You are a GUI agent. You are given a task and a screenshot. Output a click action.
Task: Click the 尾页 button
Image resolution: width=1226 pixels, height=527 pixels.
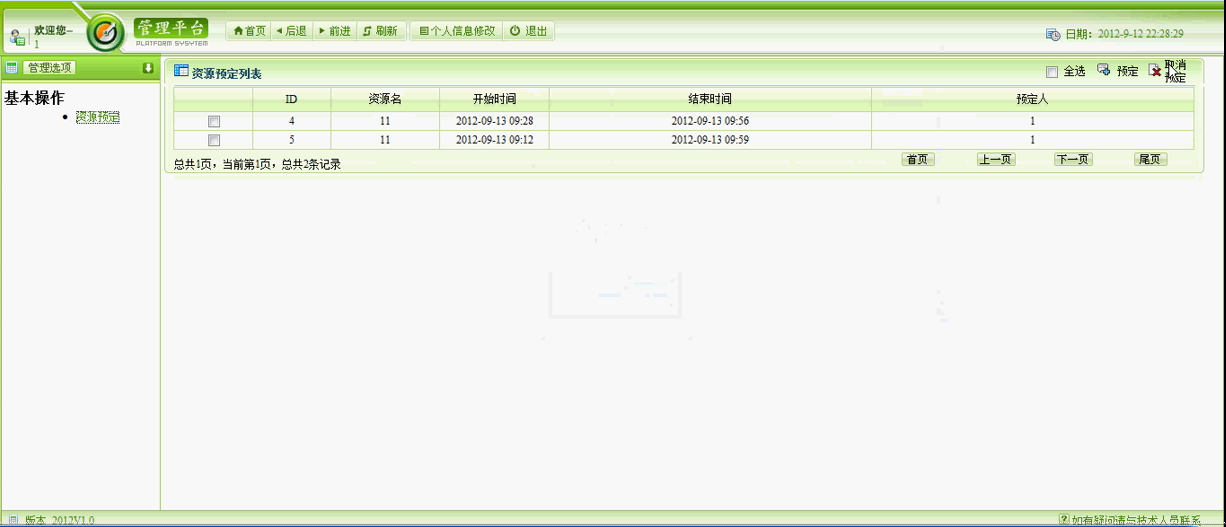1150,159
